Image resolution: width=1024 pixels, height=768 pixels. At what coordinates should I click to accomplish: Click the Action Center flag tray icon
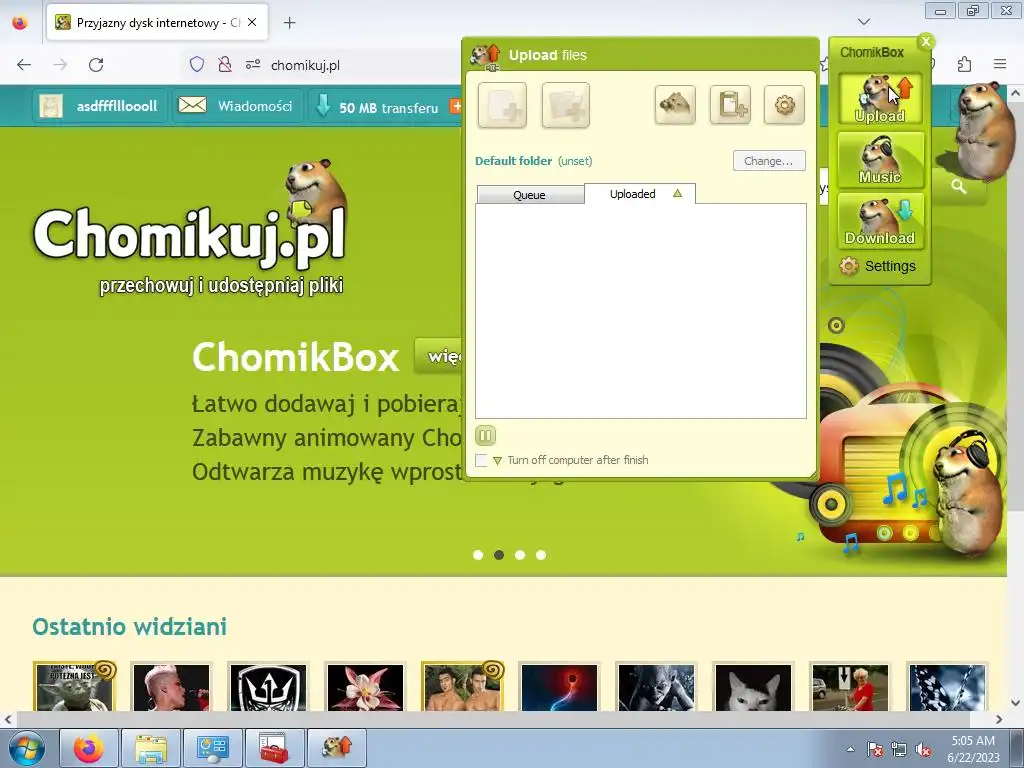point(874,750)
